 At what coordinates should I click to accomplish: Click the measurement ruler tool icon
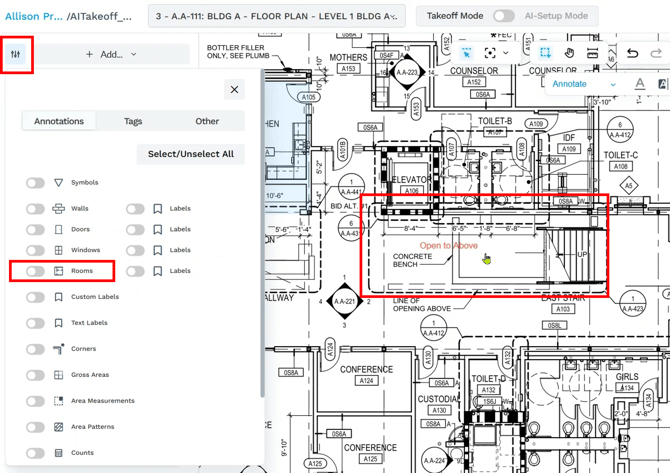[592, 53]
